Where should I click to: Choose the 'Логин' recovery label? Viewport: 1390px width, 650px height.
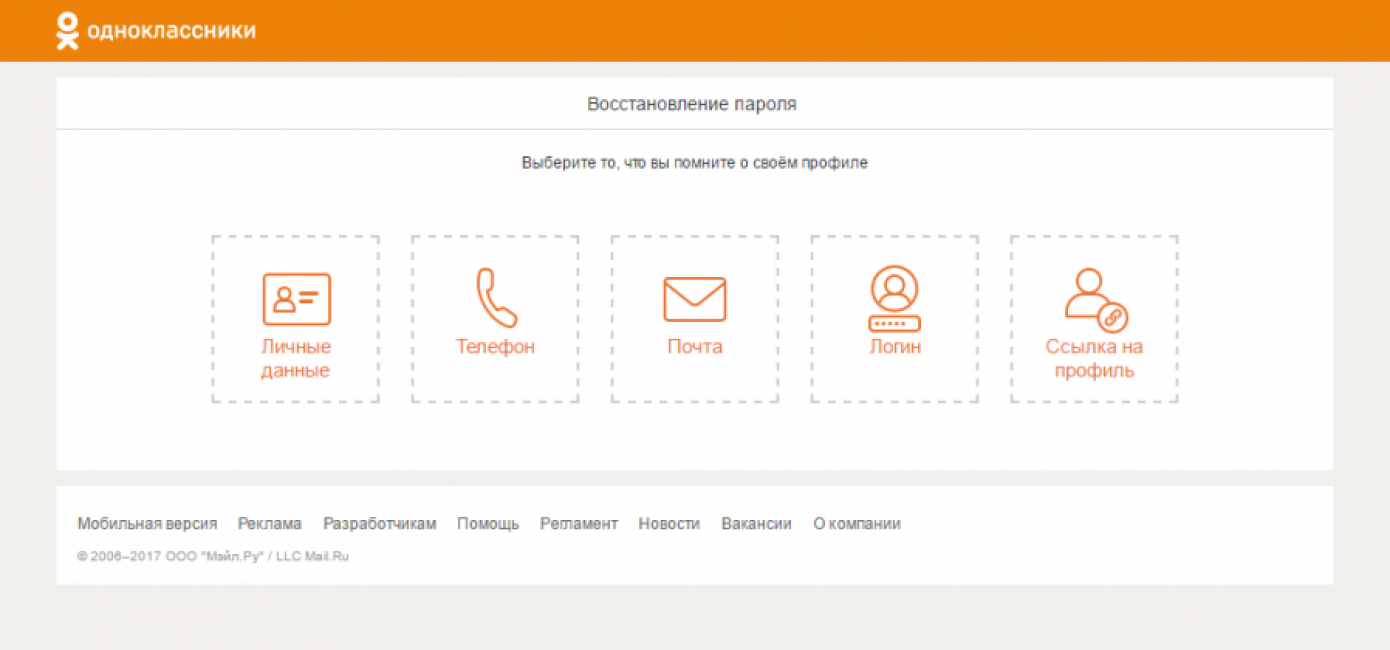click(895, 347)
